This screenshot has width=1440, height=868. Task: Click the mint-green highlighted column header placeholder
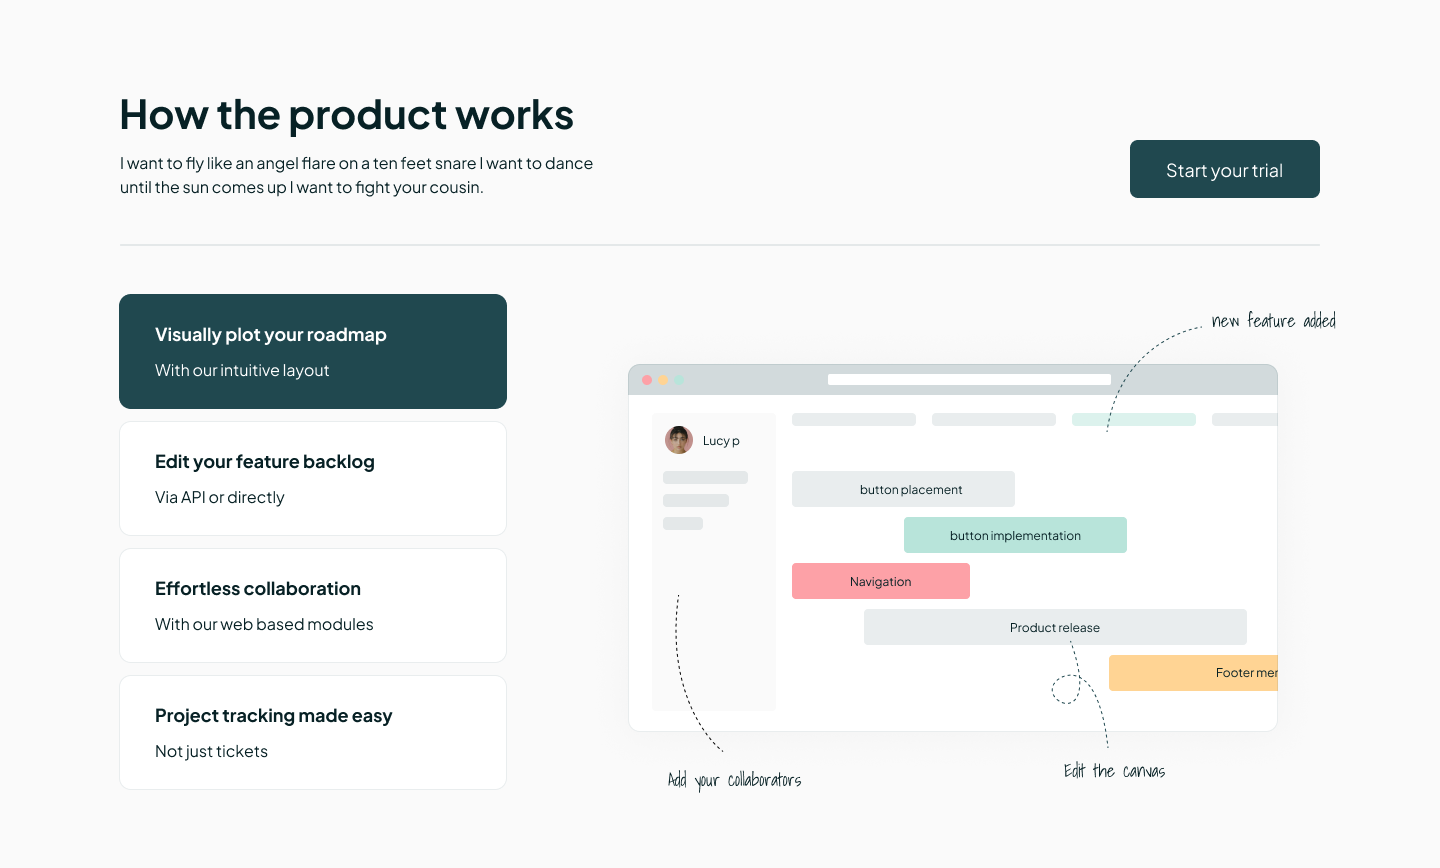tap(1134, 420)
